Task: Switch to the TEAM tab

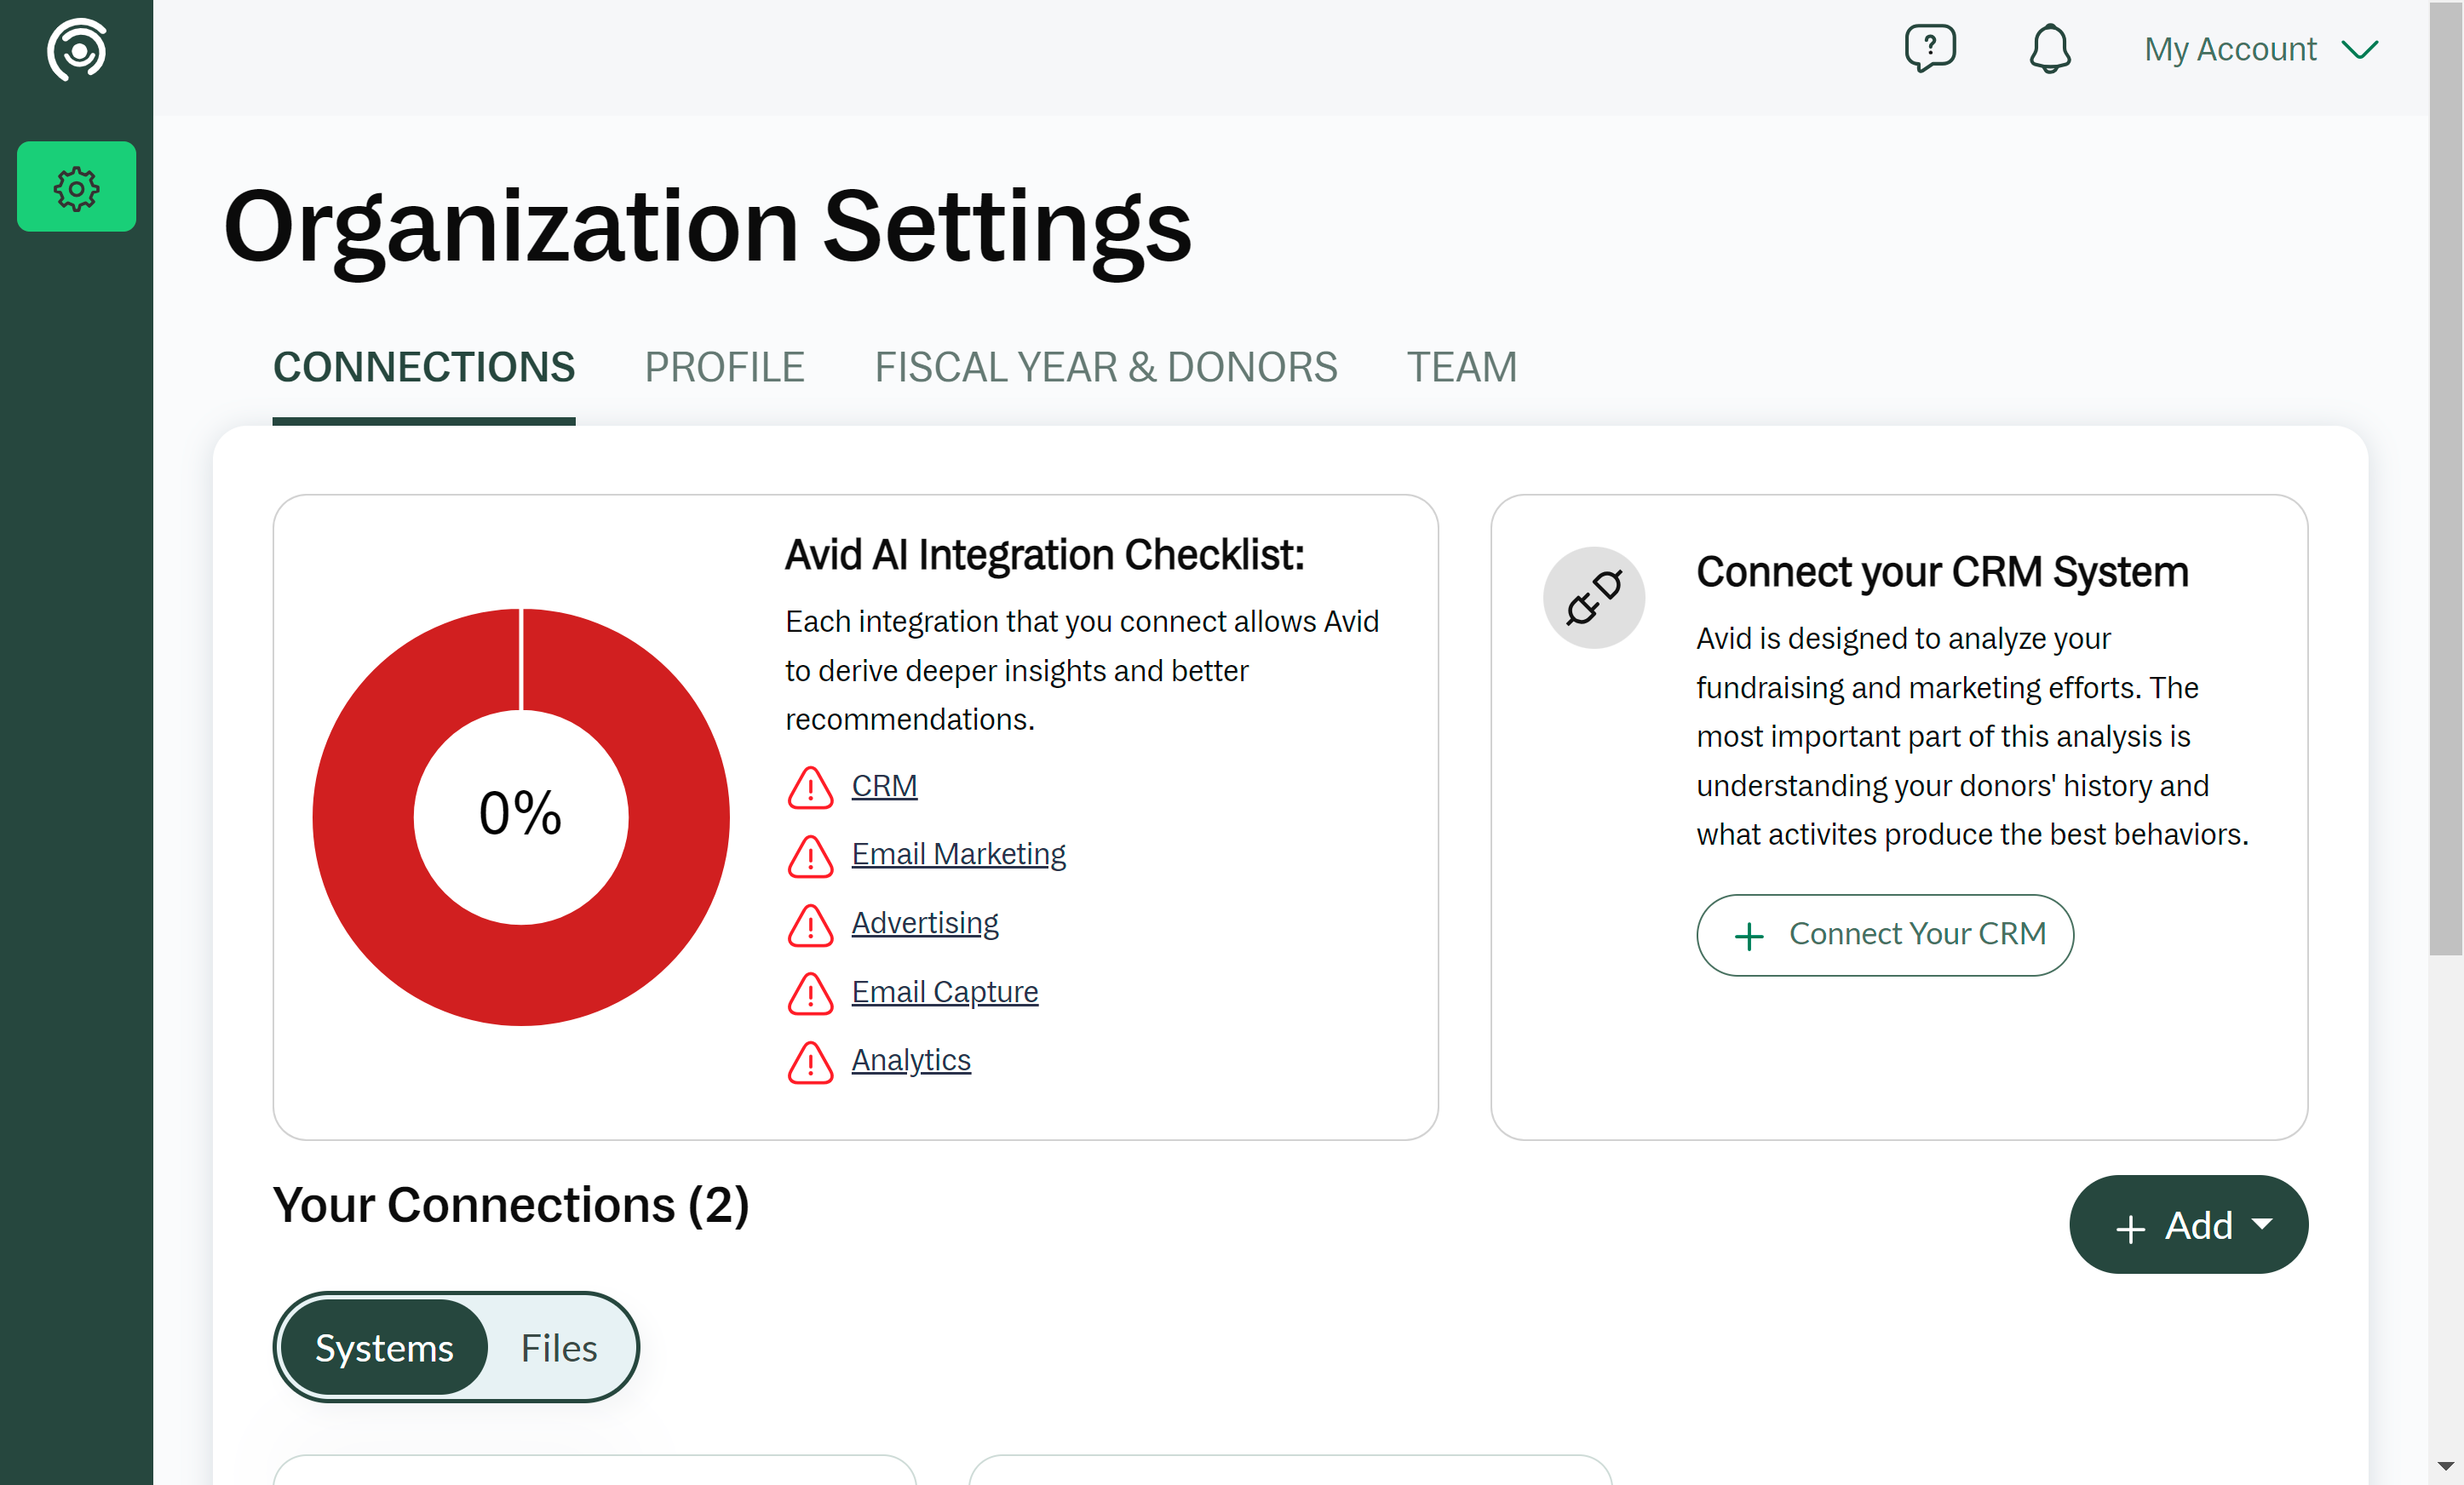Action: [1461, 368]
